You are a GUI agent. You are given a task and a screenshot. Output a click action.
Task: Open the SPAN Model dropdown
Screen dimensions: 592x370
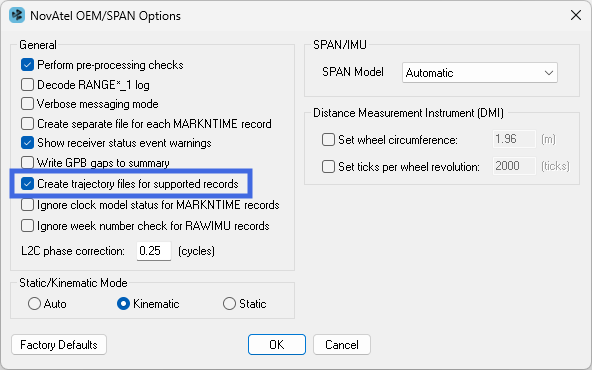(x=479, y=72)
